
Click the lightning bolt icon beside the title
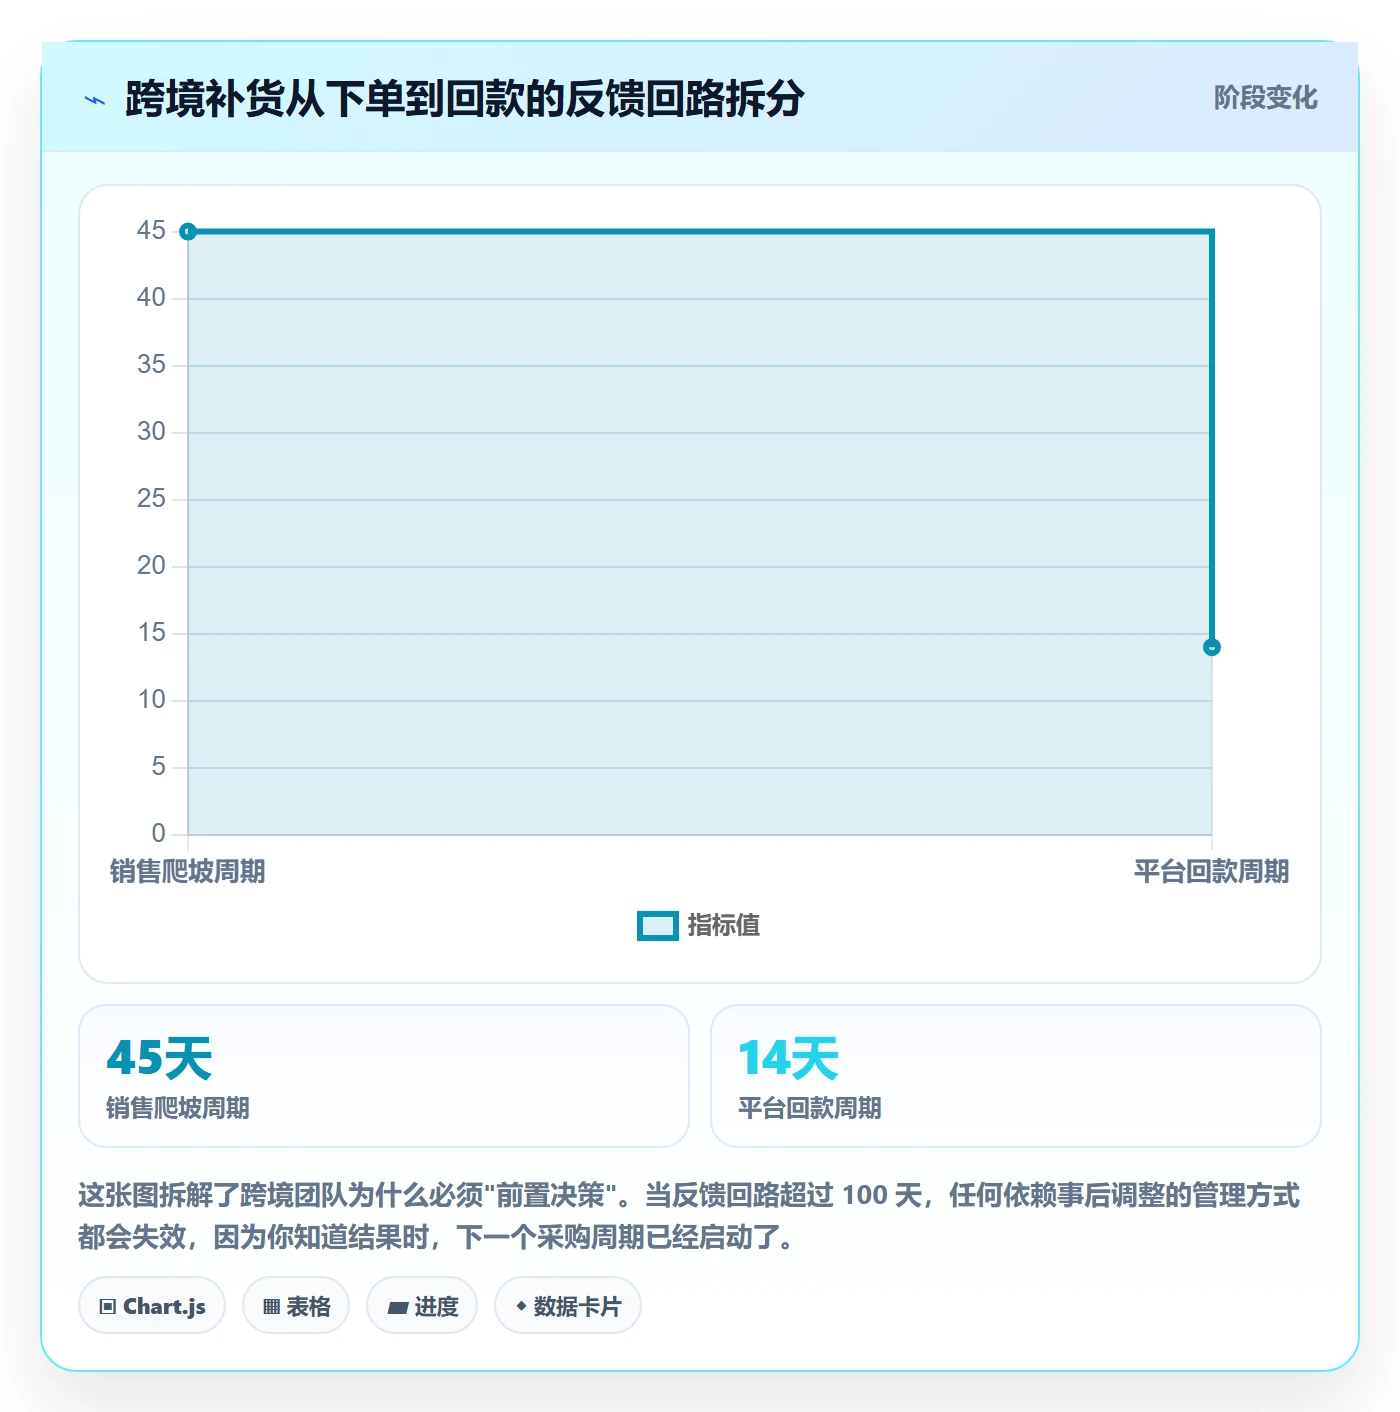[x=95, y=100]
